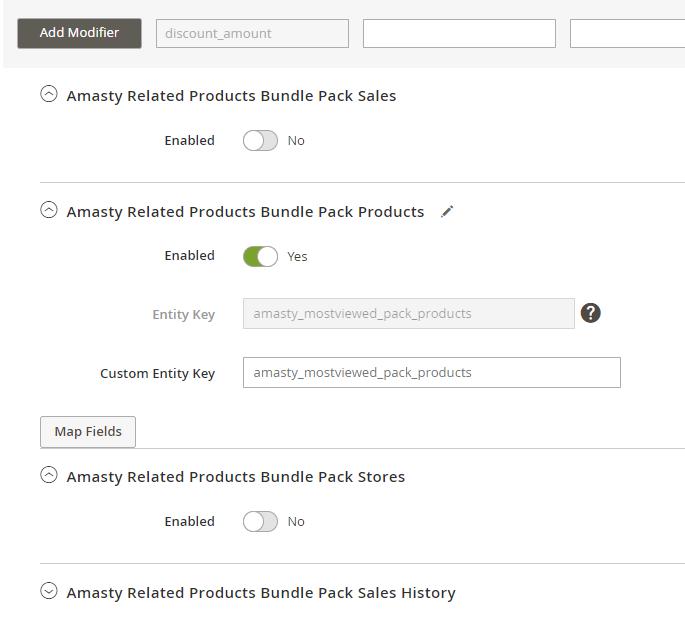Enable the Bundle Pack Sales toggle
This screenshot has height=617, width=685.
click(260, 141)
